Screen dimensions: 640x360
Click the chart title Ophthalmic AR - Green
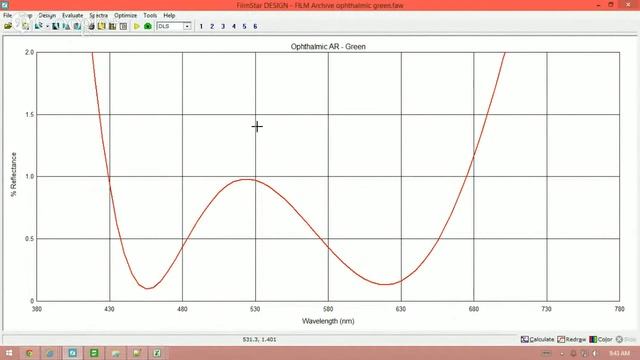tap(328, 47)
